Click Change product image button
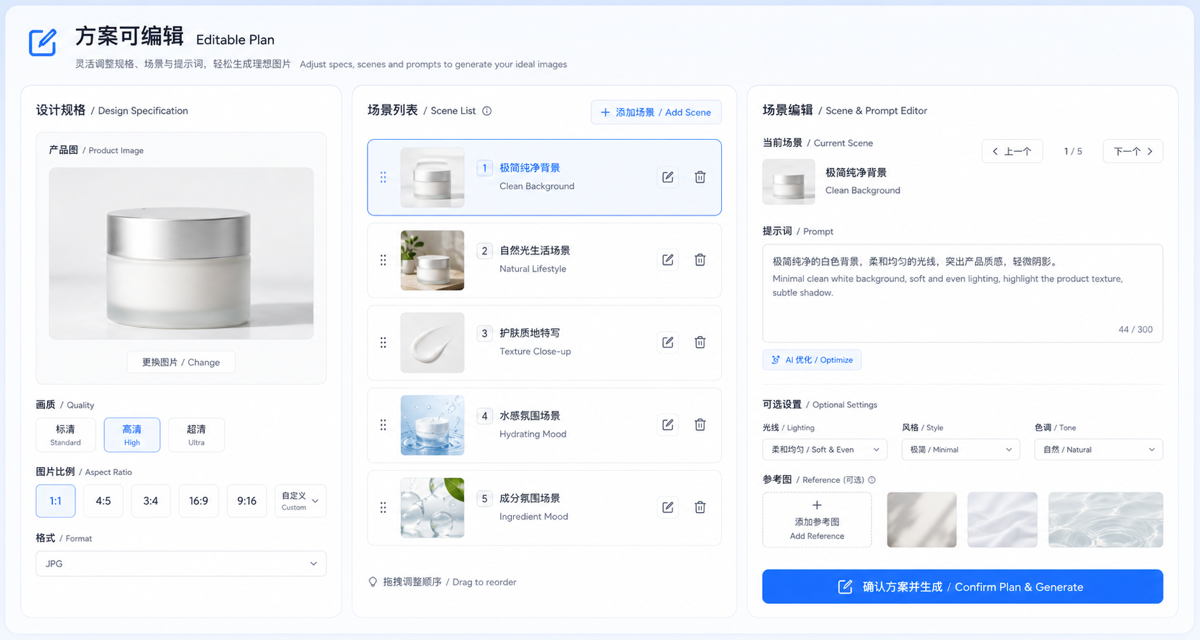This screenshot has height=640, width=1200. 181,362
